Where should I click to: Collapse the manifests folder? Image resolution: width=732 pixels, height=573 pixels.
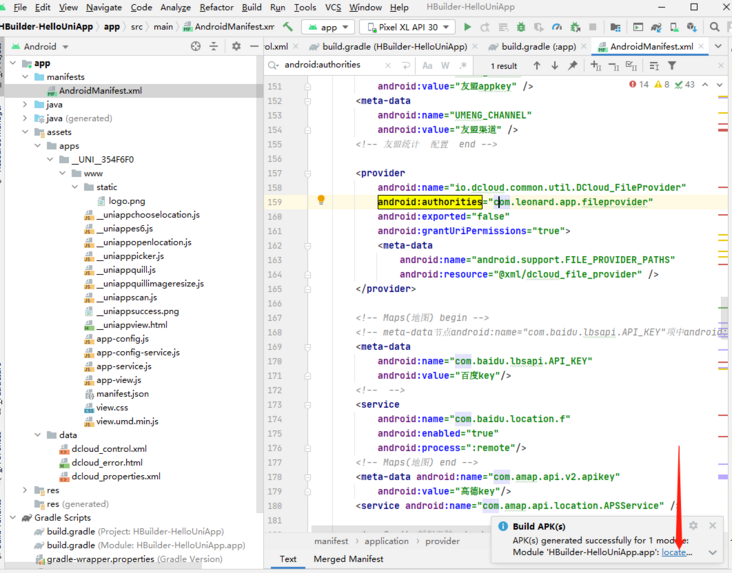25,77
